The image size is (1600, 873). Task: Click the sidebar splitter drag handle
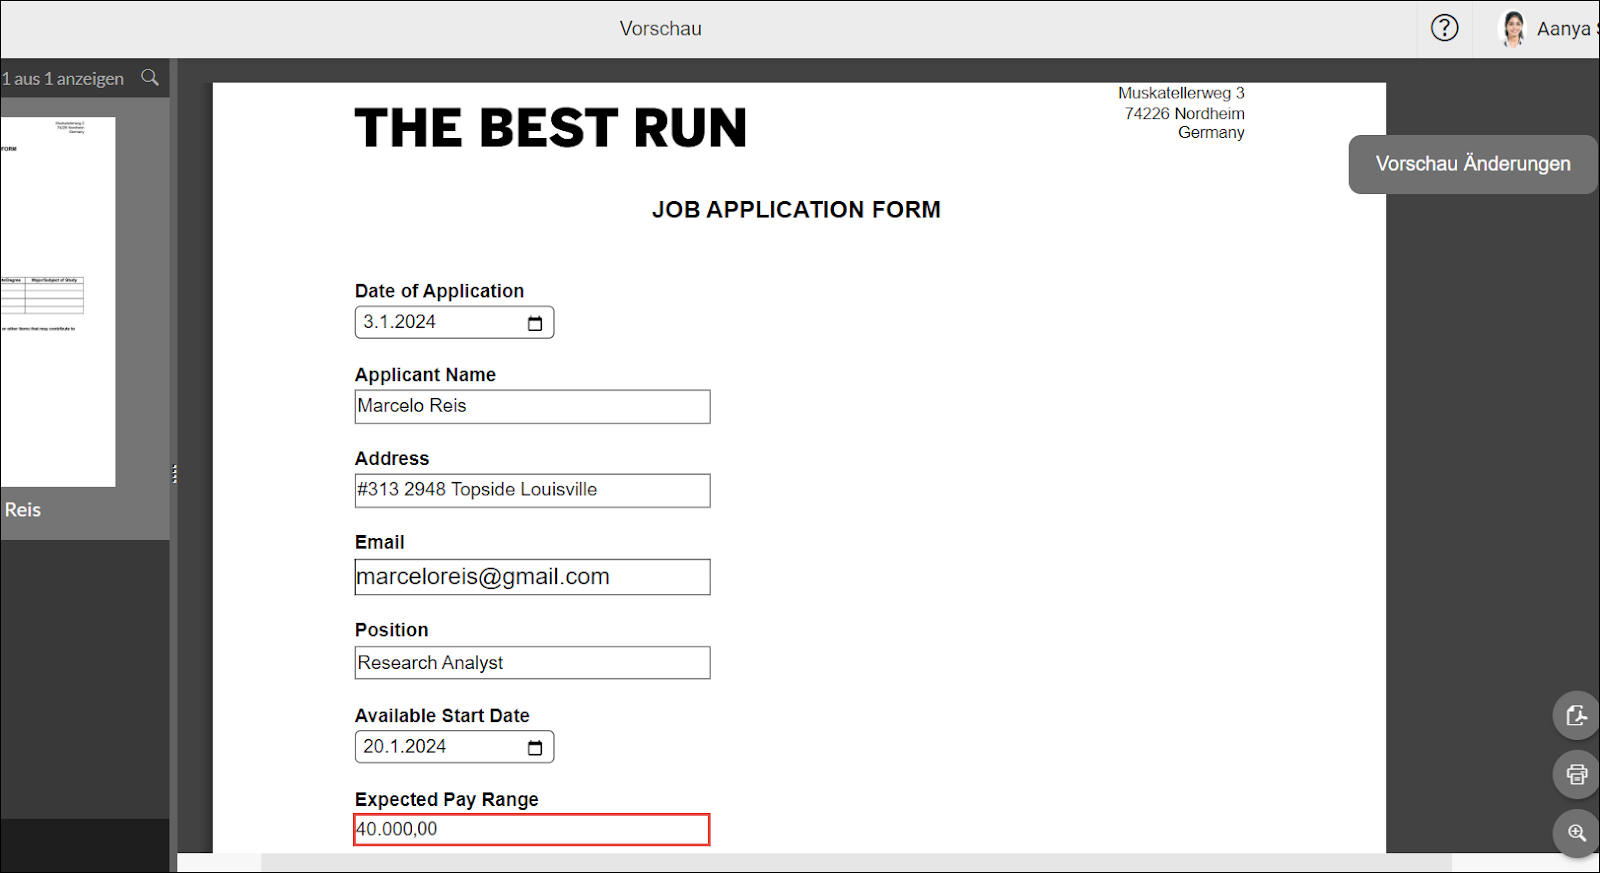(x=174, y=474)
